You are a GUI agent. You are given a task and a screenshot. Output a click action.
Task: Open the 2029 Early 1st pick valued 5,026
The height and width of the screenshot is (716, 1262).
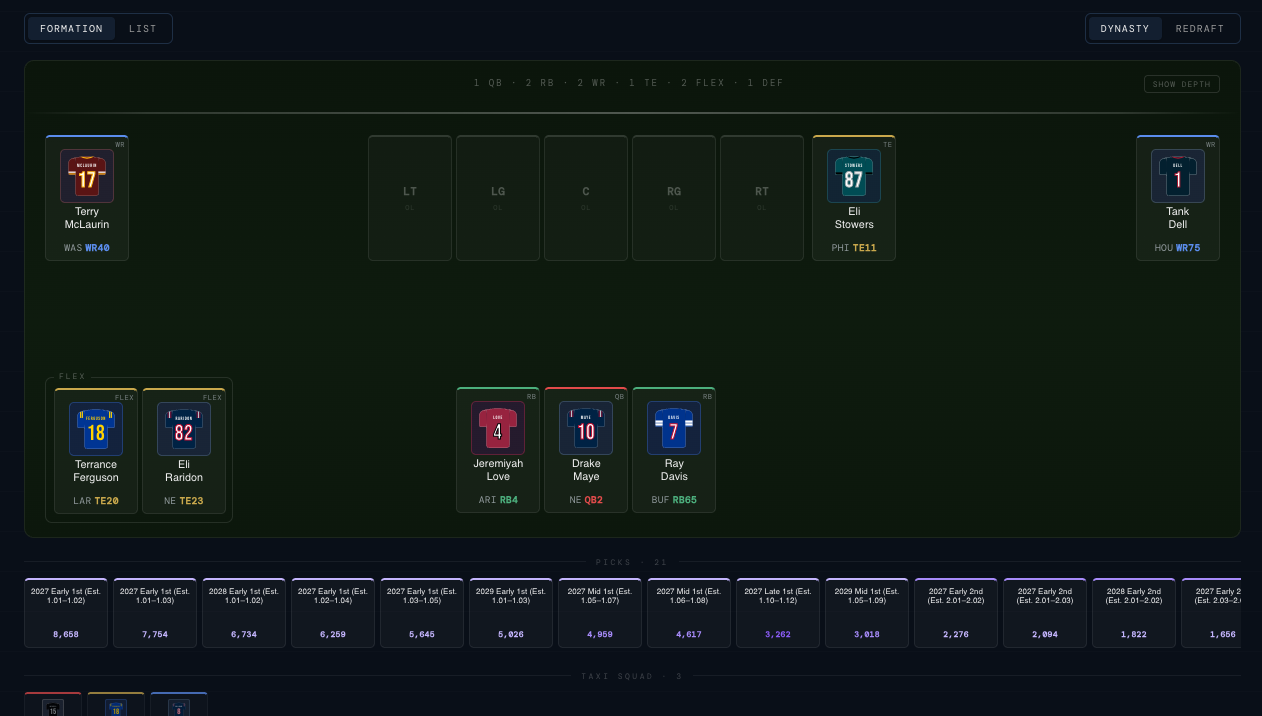511,613
